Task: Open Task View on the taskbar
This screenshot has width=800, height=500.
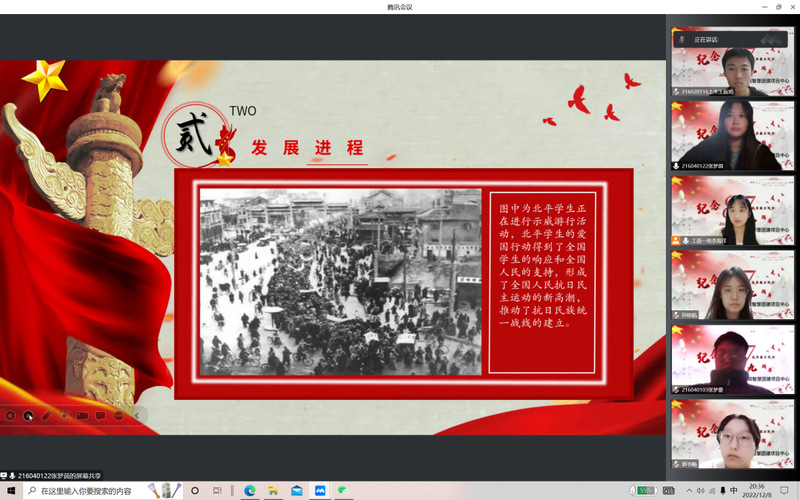Action: 217,490
